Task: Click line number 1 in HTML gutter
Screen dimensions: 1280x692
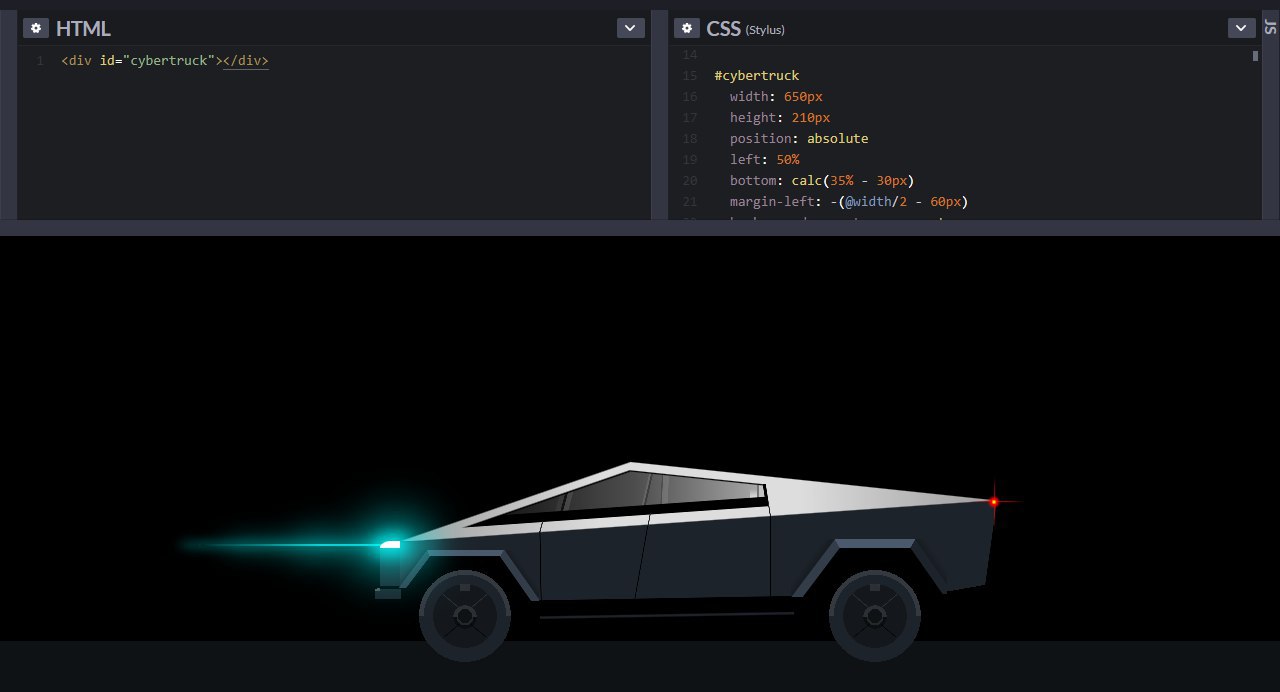Action: 39,60
